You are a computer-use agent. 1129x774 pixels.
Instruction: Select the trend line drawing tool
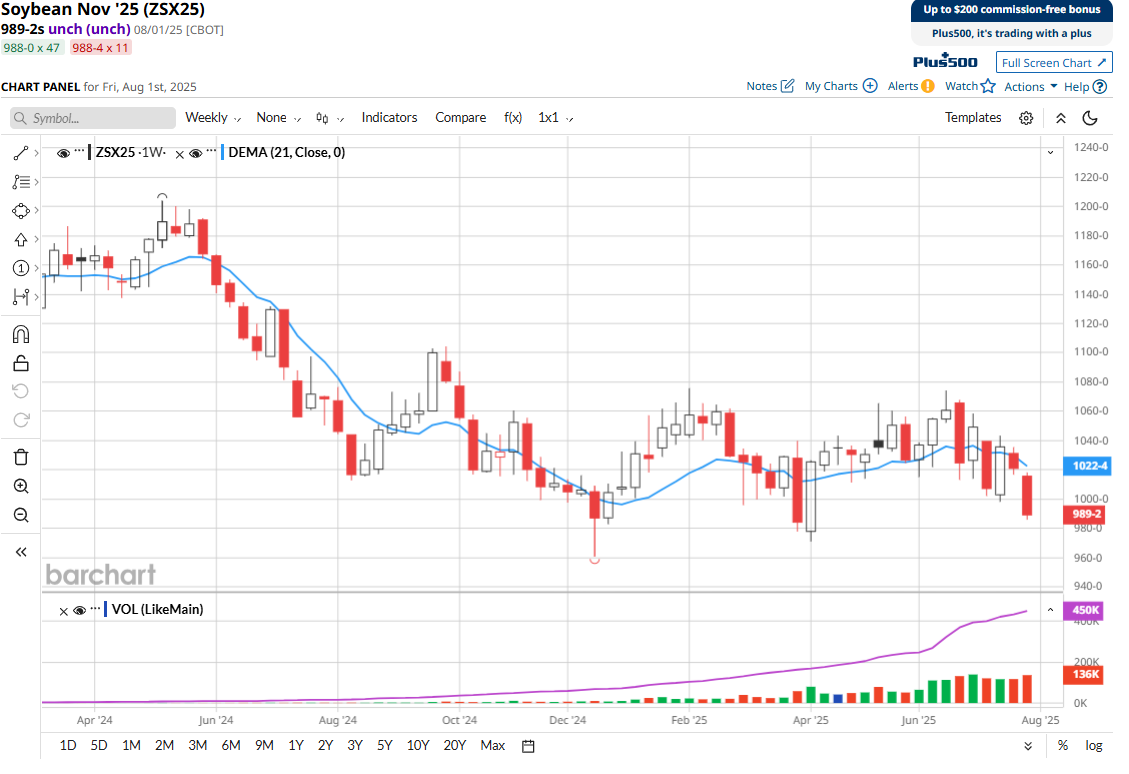point(20,154)
